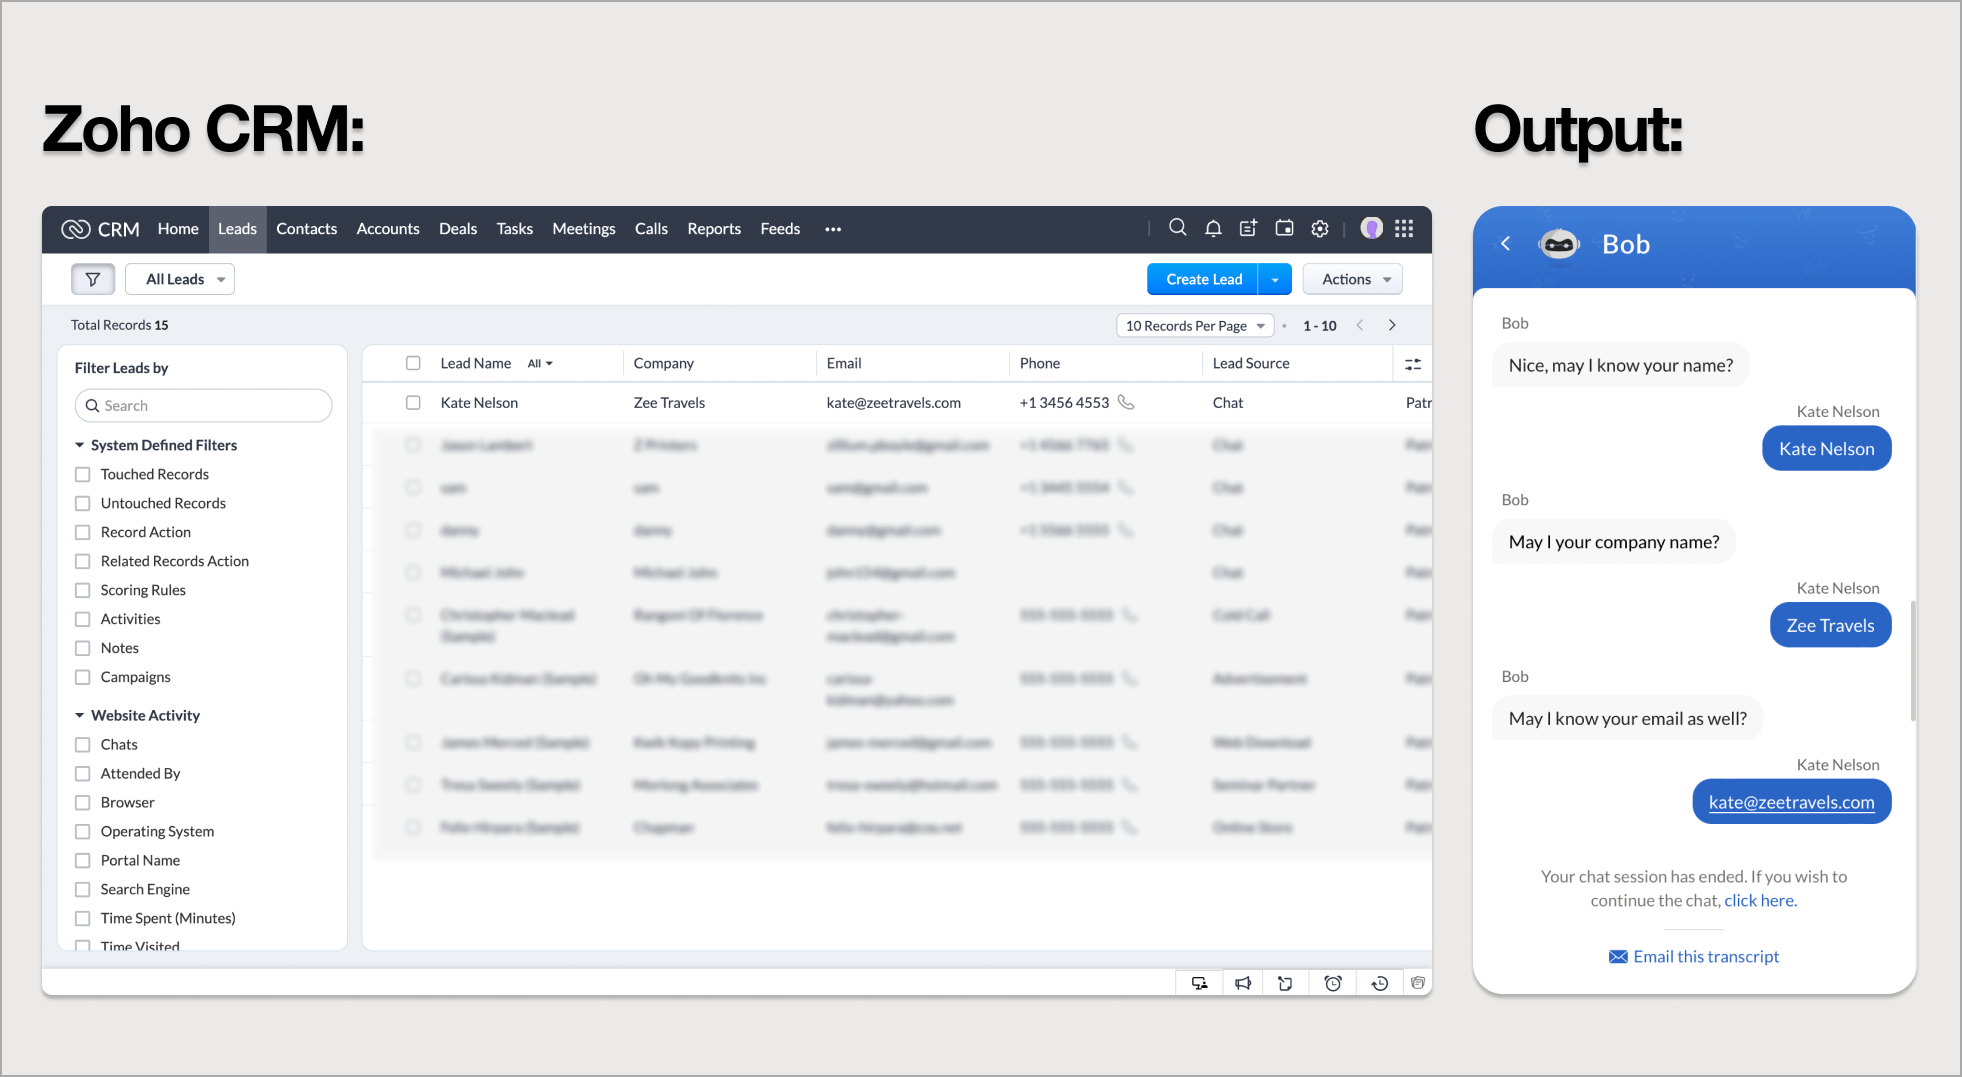Enable Record Action filter checkbox

83,532
